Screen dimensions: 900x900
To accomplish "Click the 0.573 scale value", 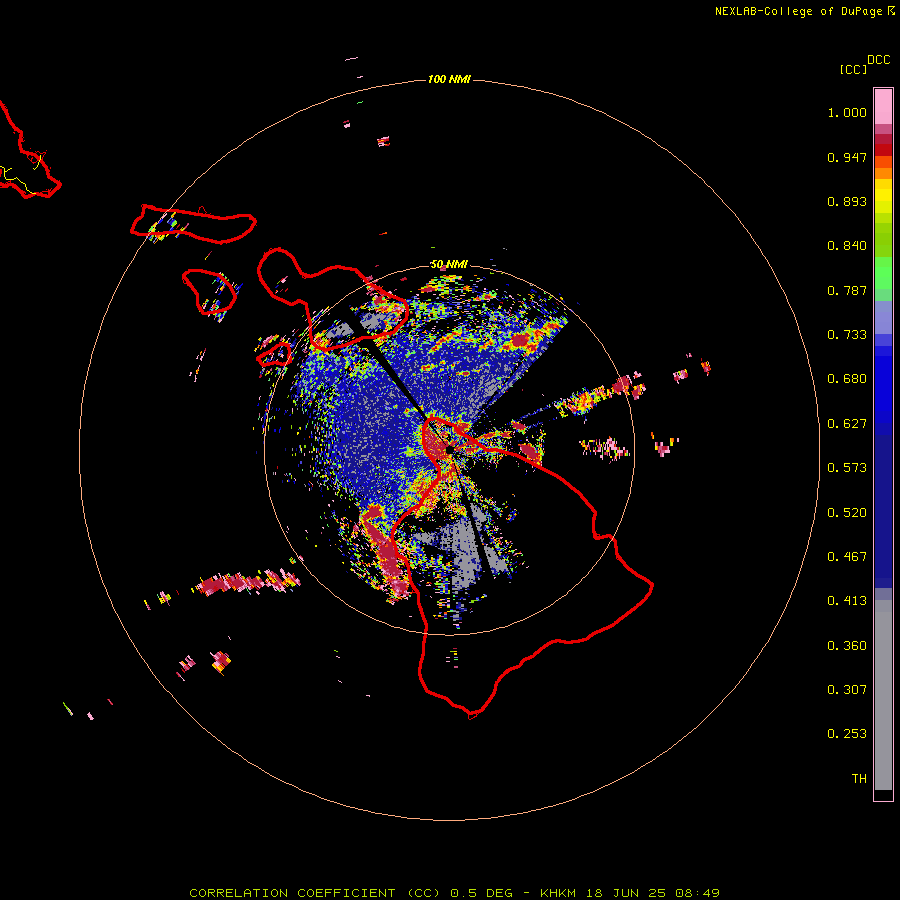I will pyautogui.click(x=847, y=468).
